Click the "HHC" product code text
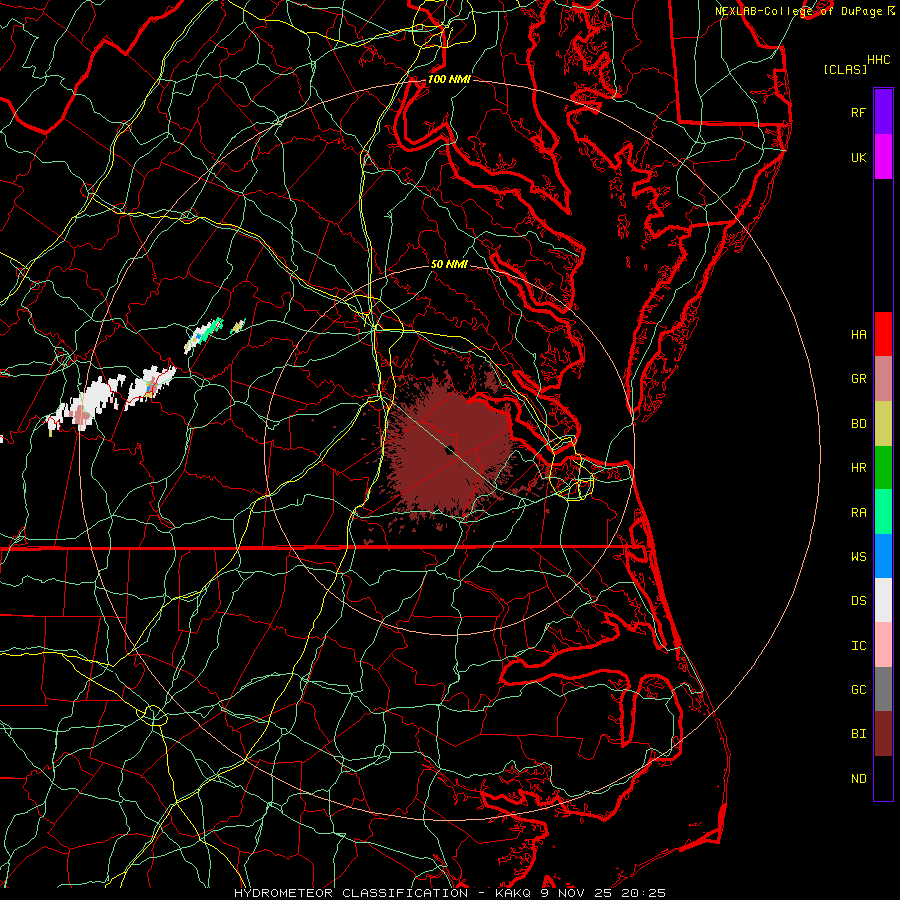This screenshot has width=900, height=900. coord(878,60)
